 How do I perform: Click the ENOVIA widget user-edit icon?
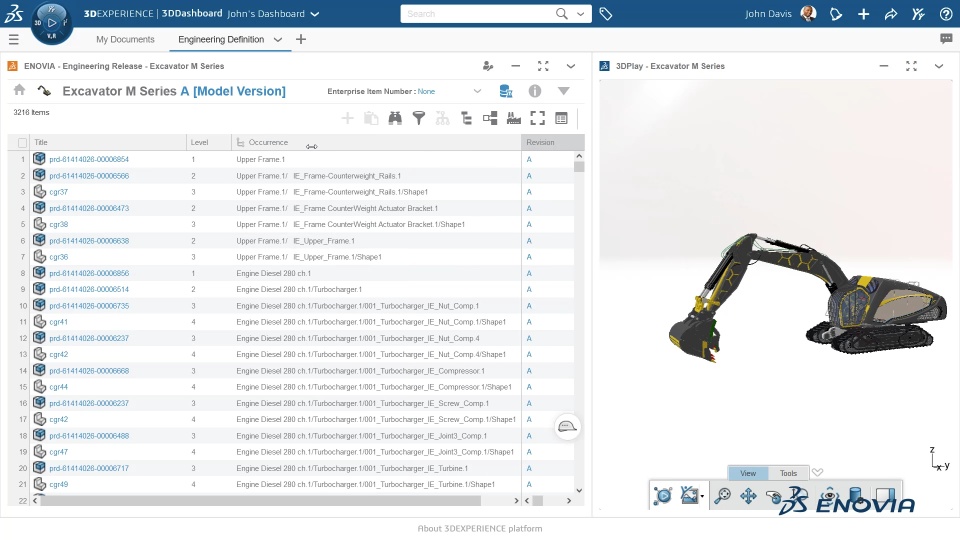pos(488,66)
